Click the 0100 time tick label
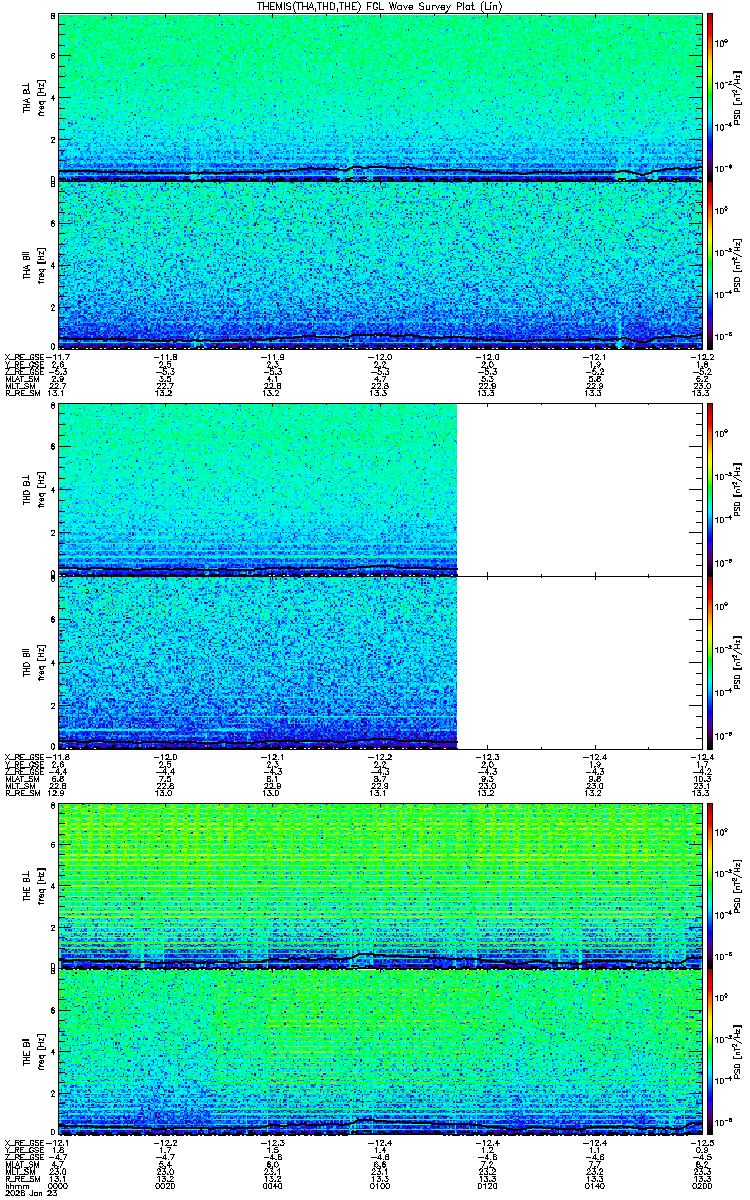This screenshot has width=750, height=1200. click(379, 1186)
